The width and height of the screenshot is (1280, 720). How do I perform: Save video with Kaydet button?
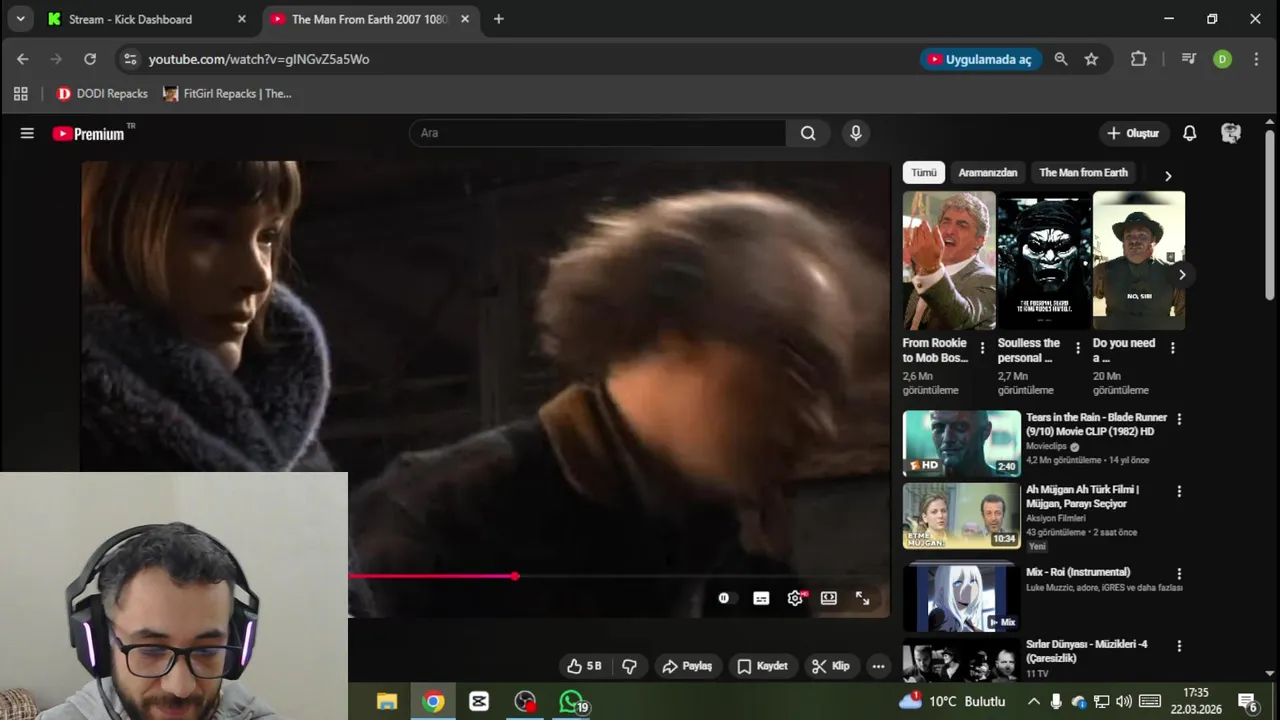(x=762, y=666)
